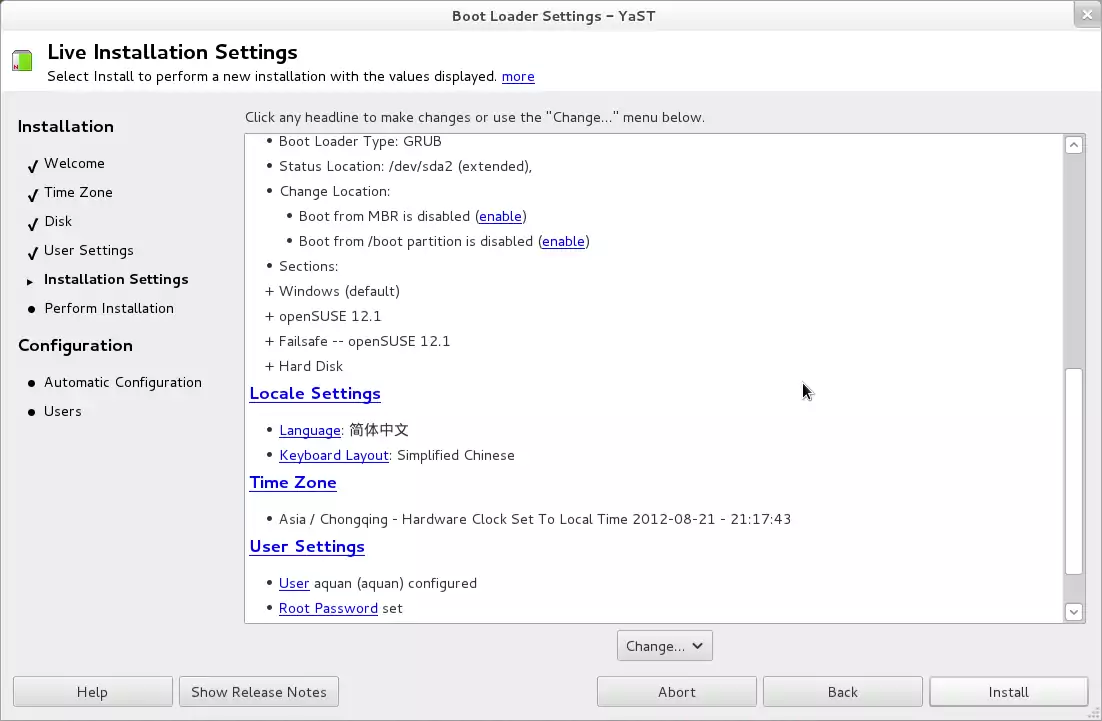Click the scroll down arrow
1102x721 pixels.
point(1073,611)
